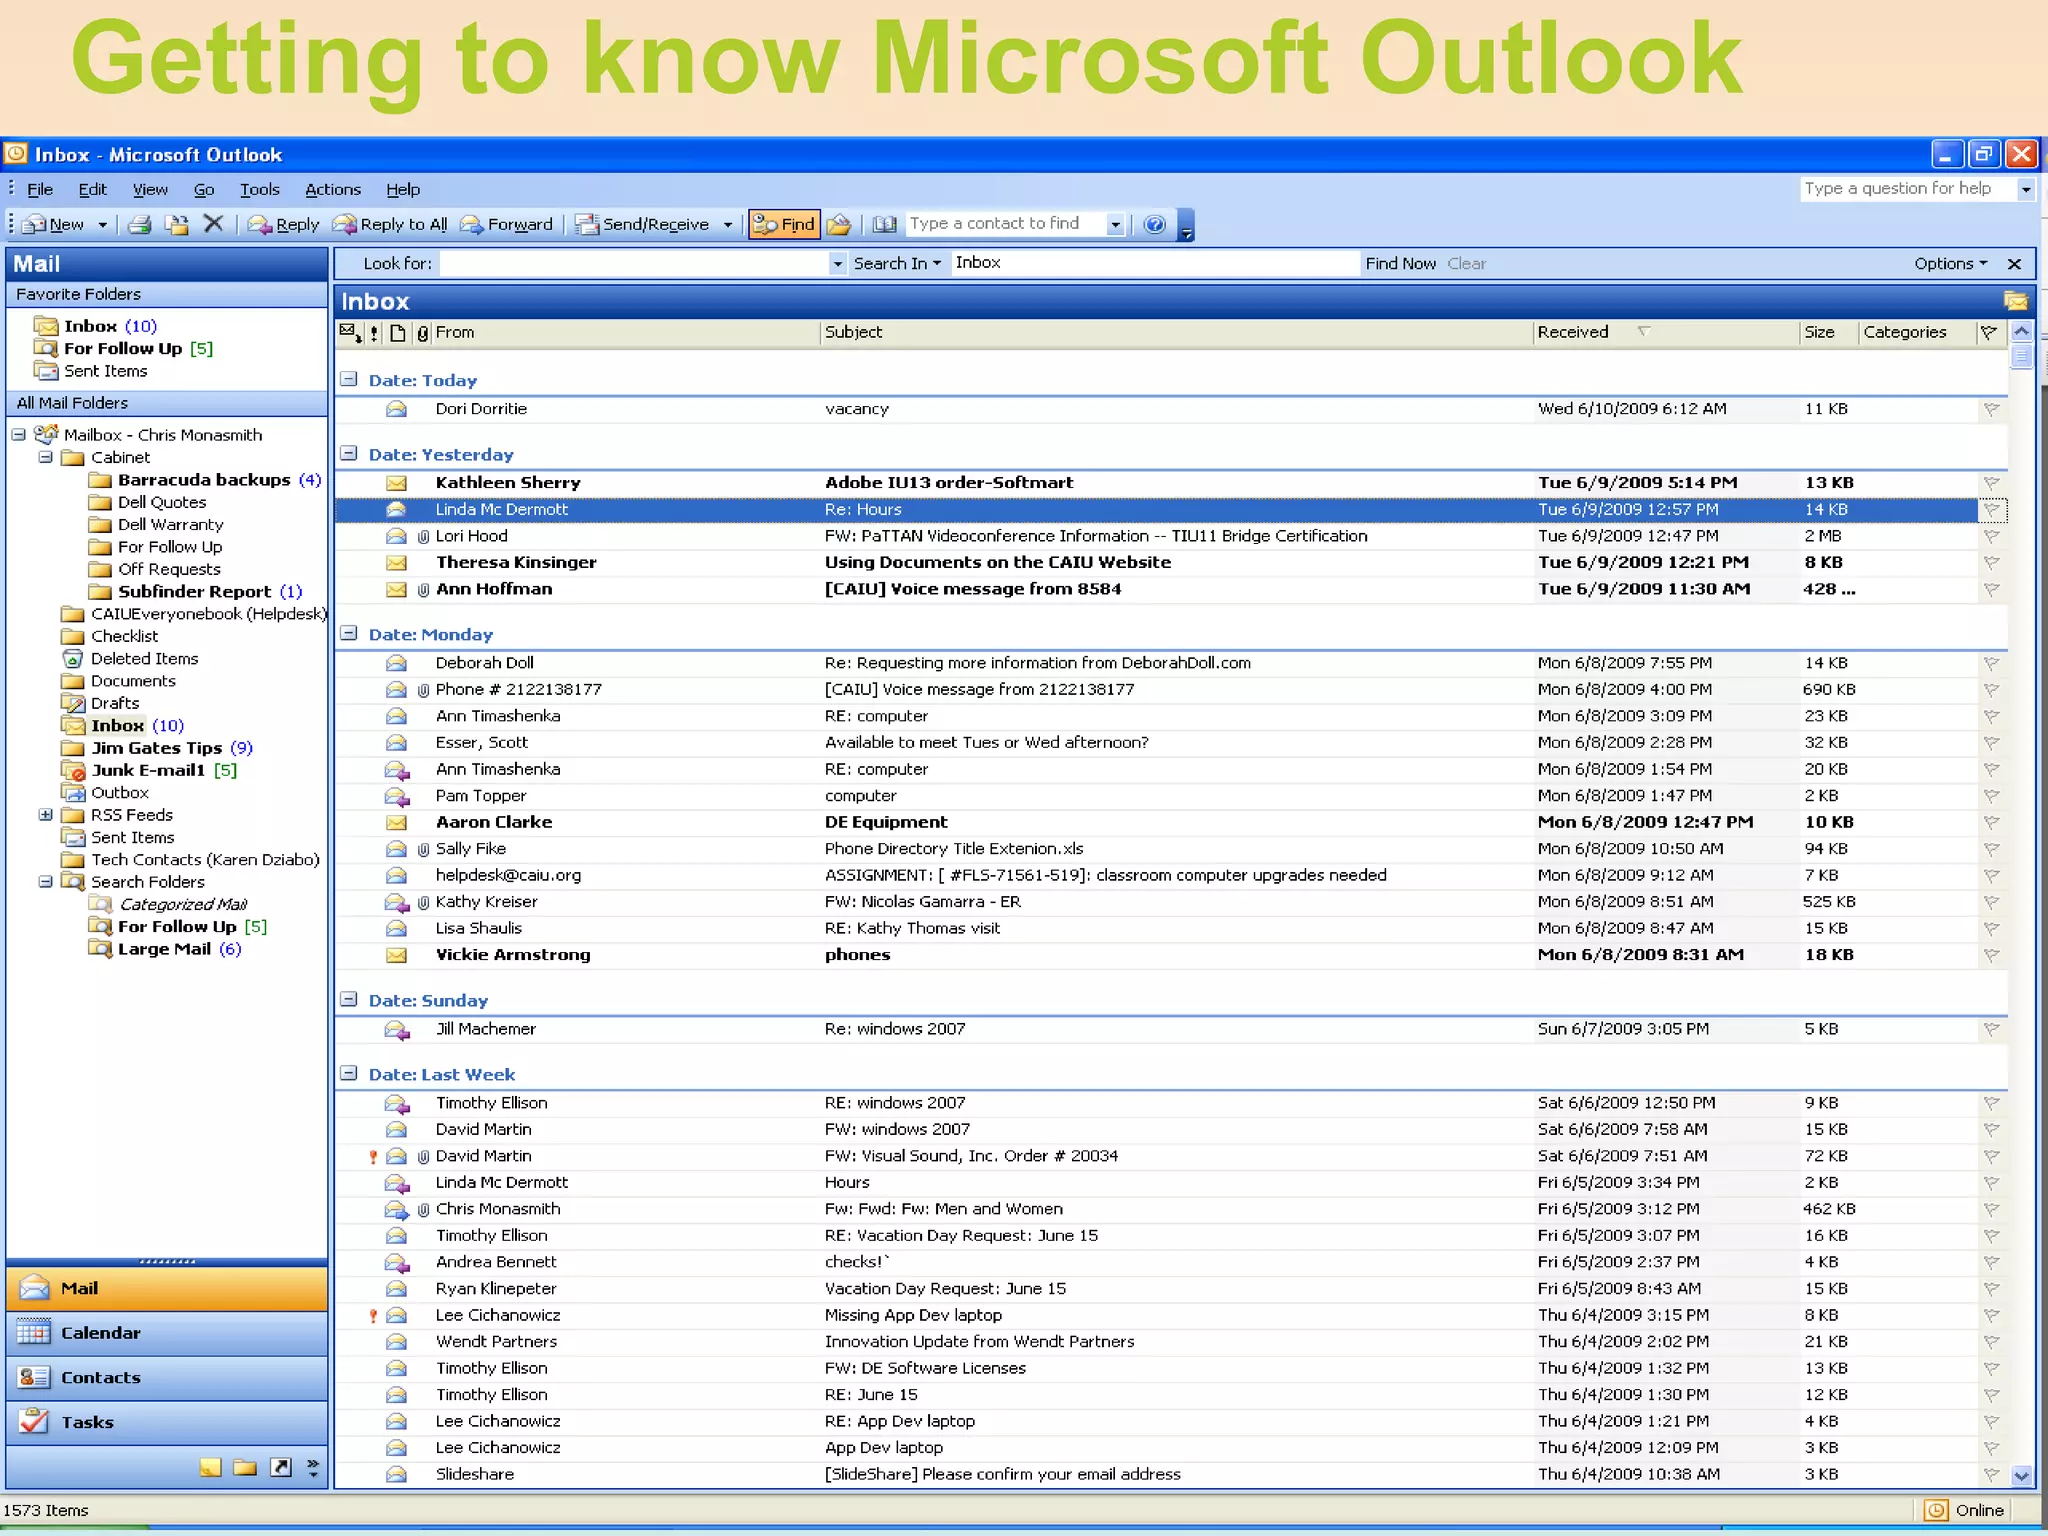Collapse the Date: Yesterday group

click(x=349, y=454)
